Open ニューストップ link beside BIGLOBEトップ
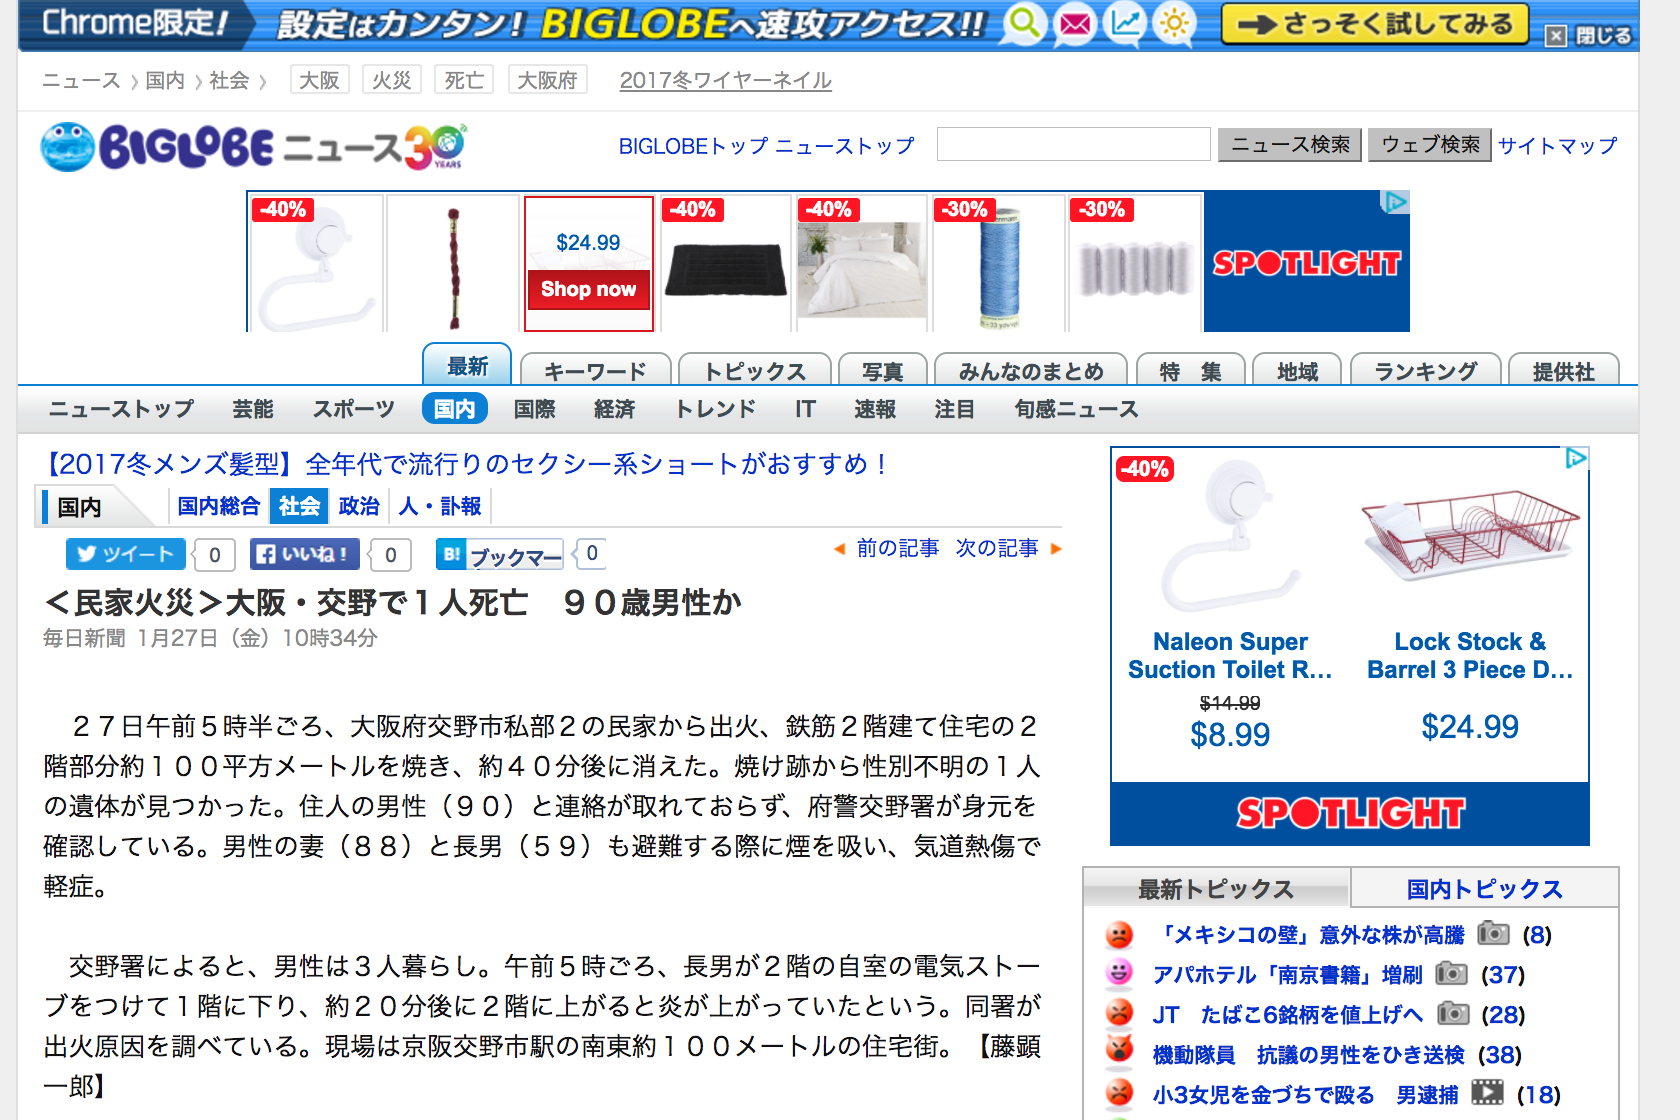Screen dimensions: 1680x1120 click(845, 146)
